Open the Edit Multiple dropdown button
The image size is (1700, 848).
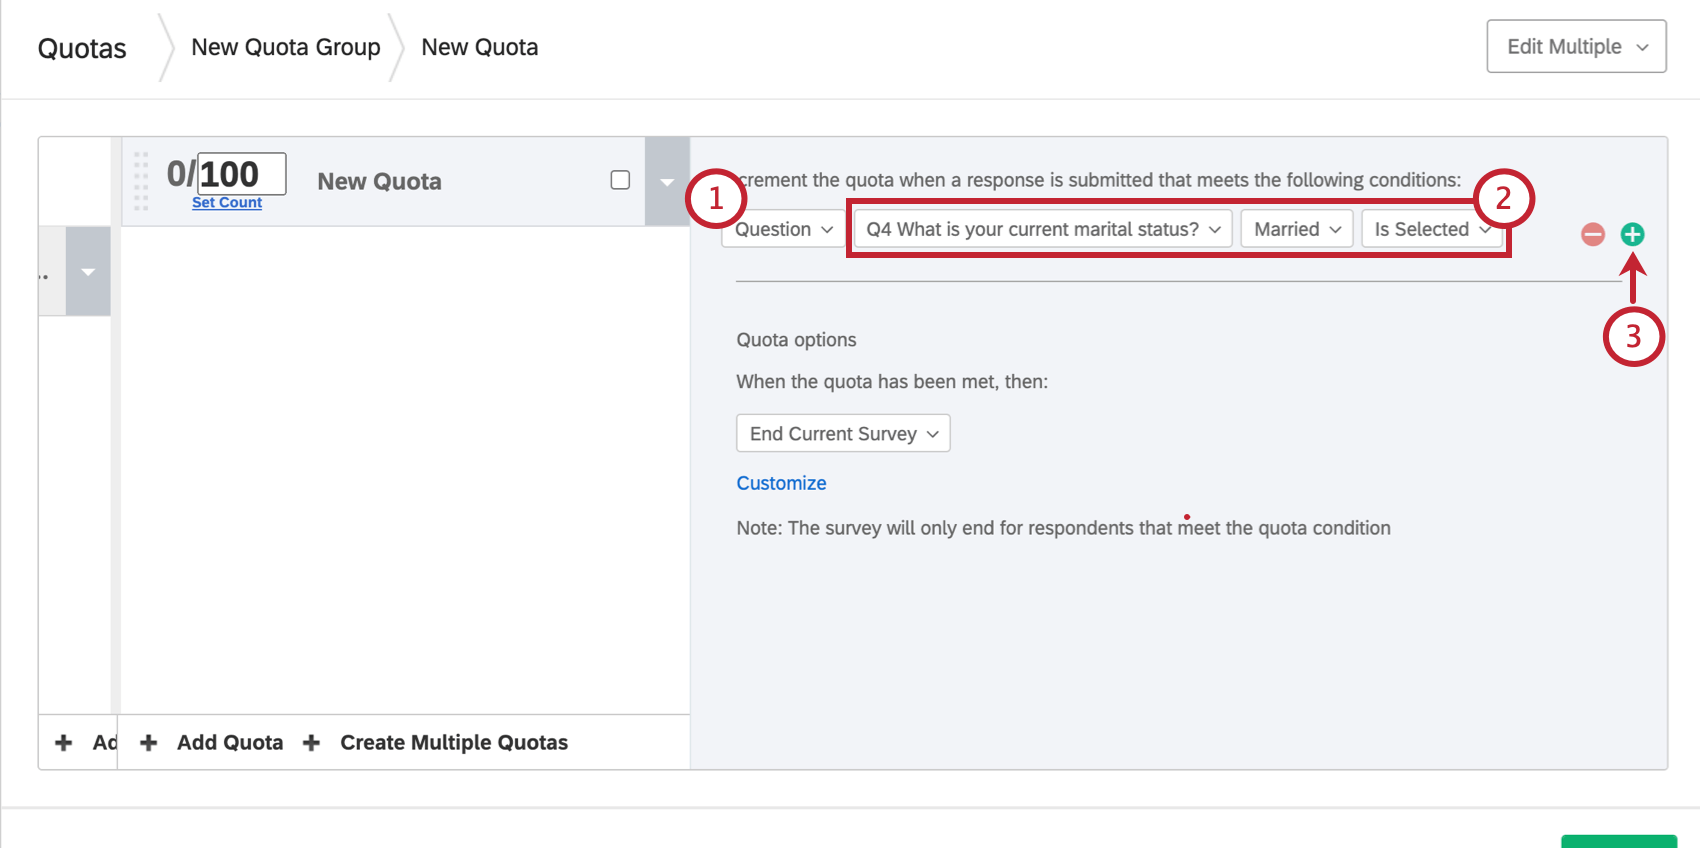pyautogui.click(x=1576, y=47)
